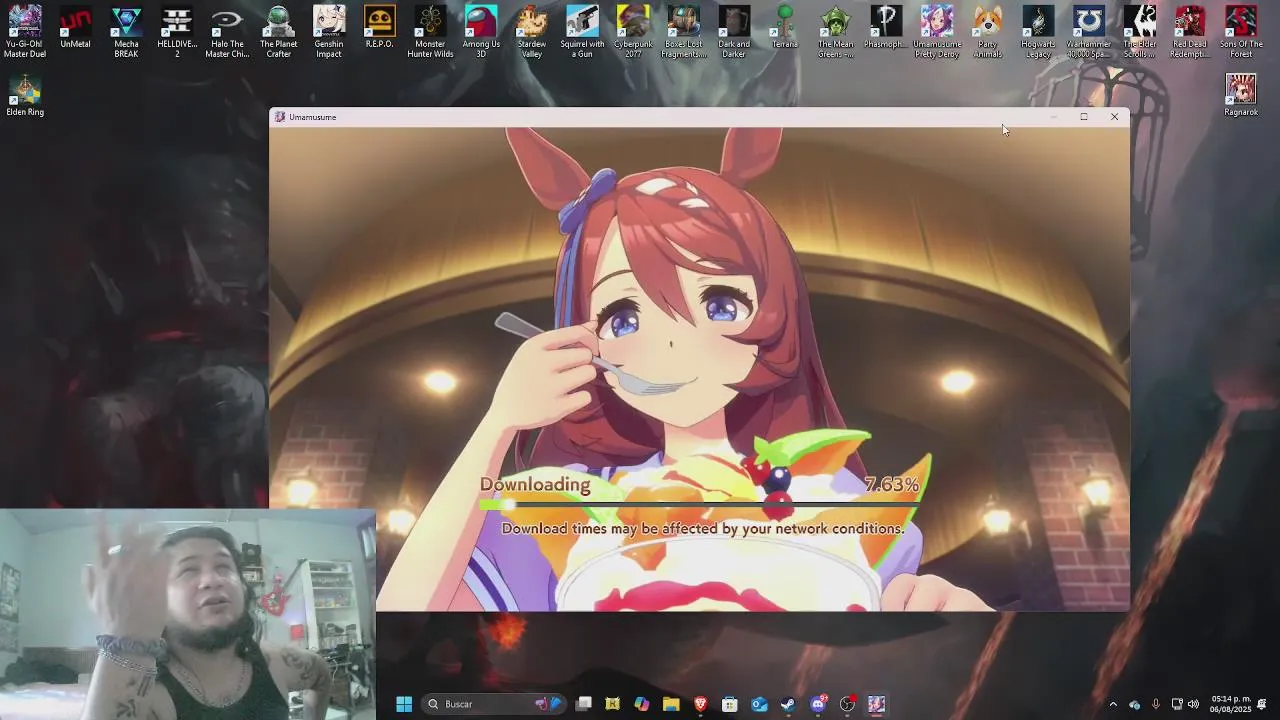Open the Genshin Impact desktop icon
The height and width of the screenshot is (720, 1280).
[329, 31]
